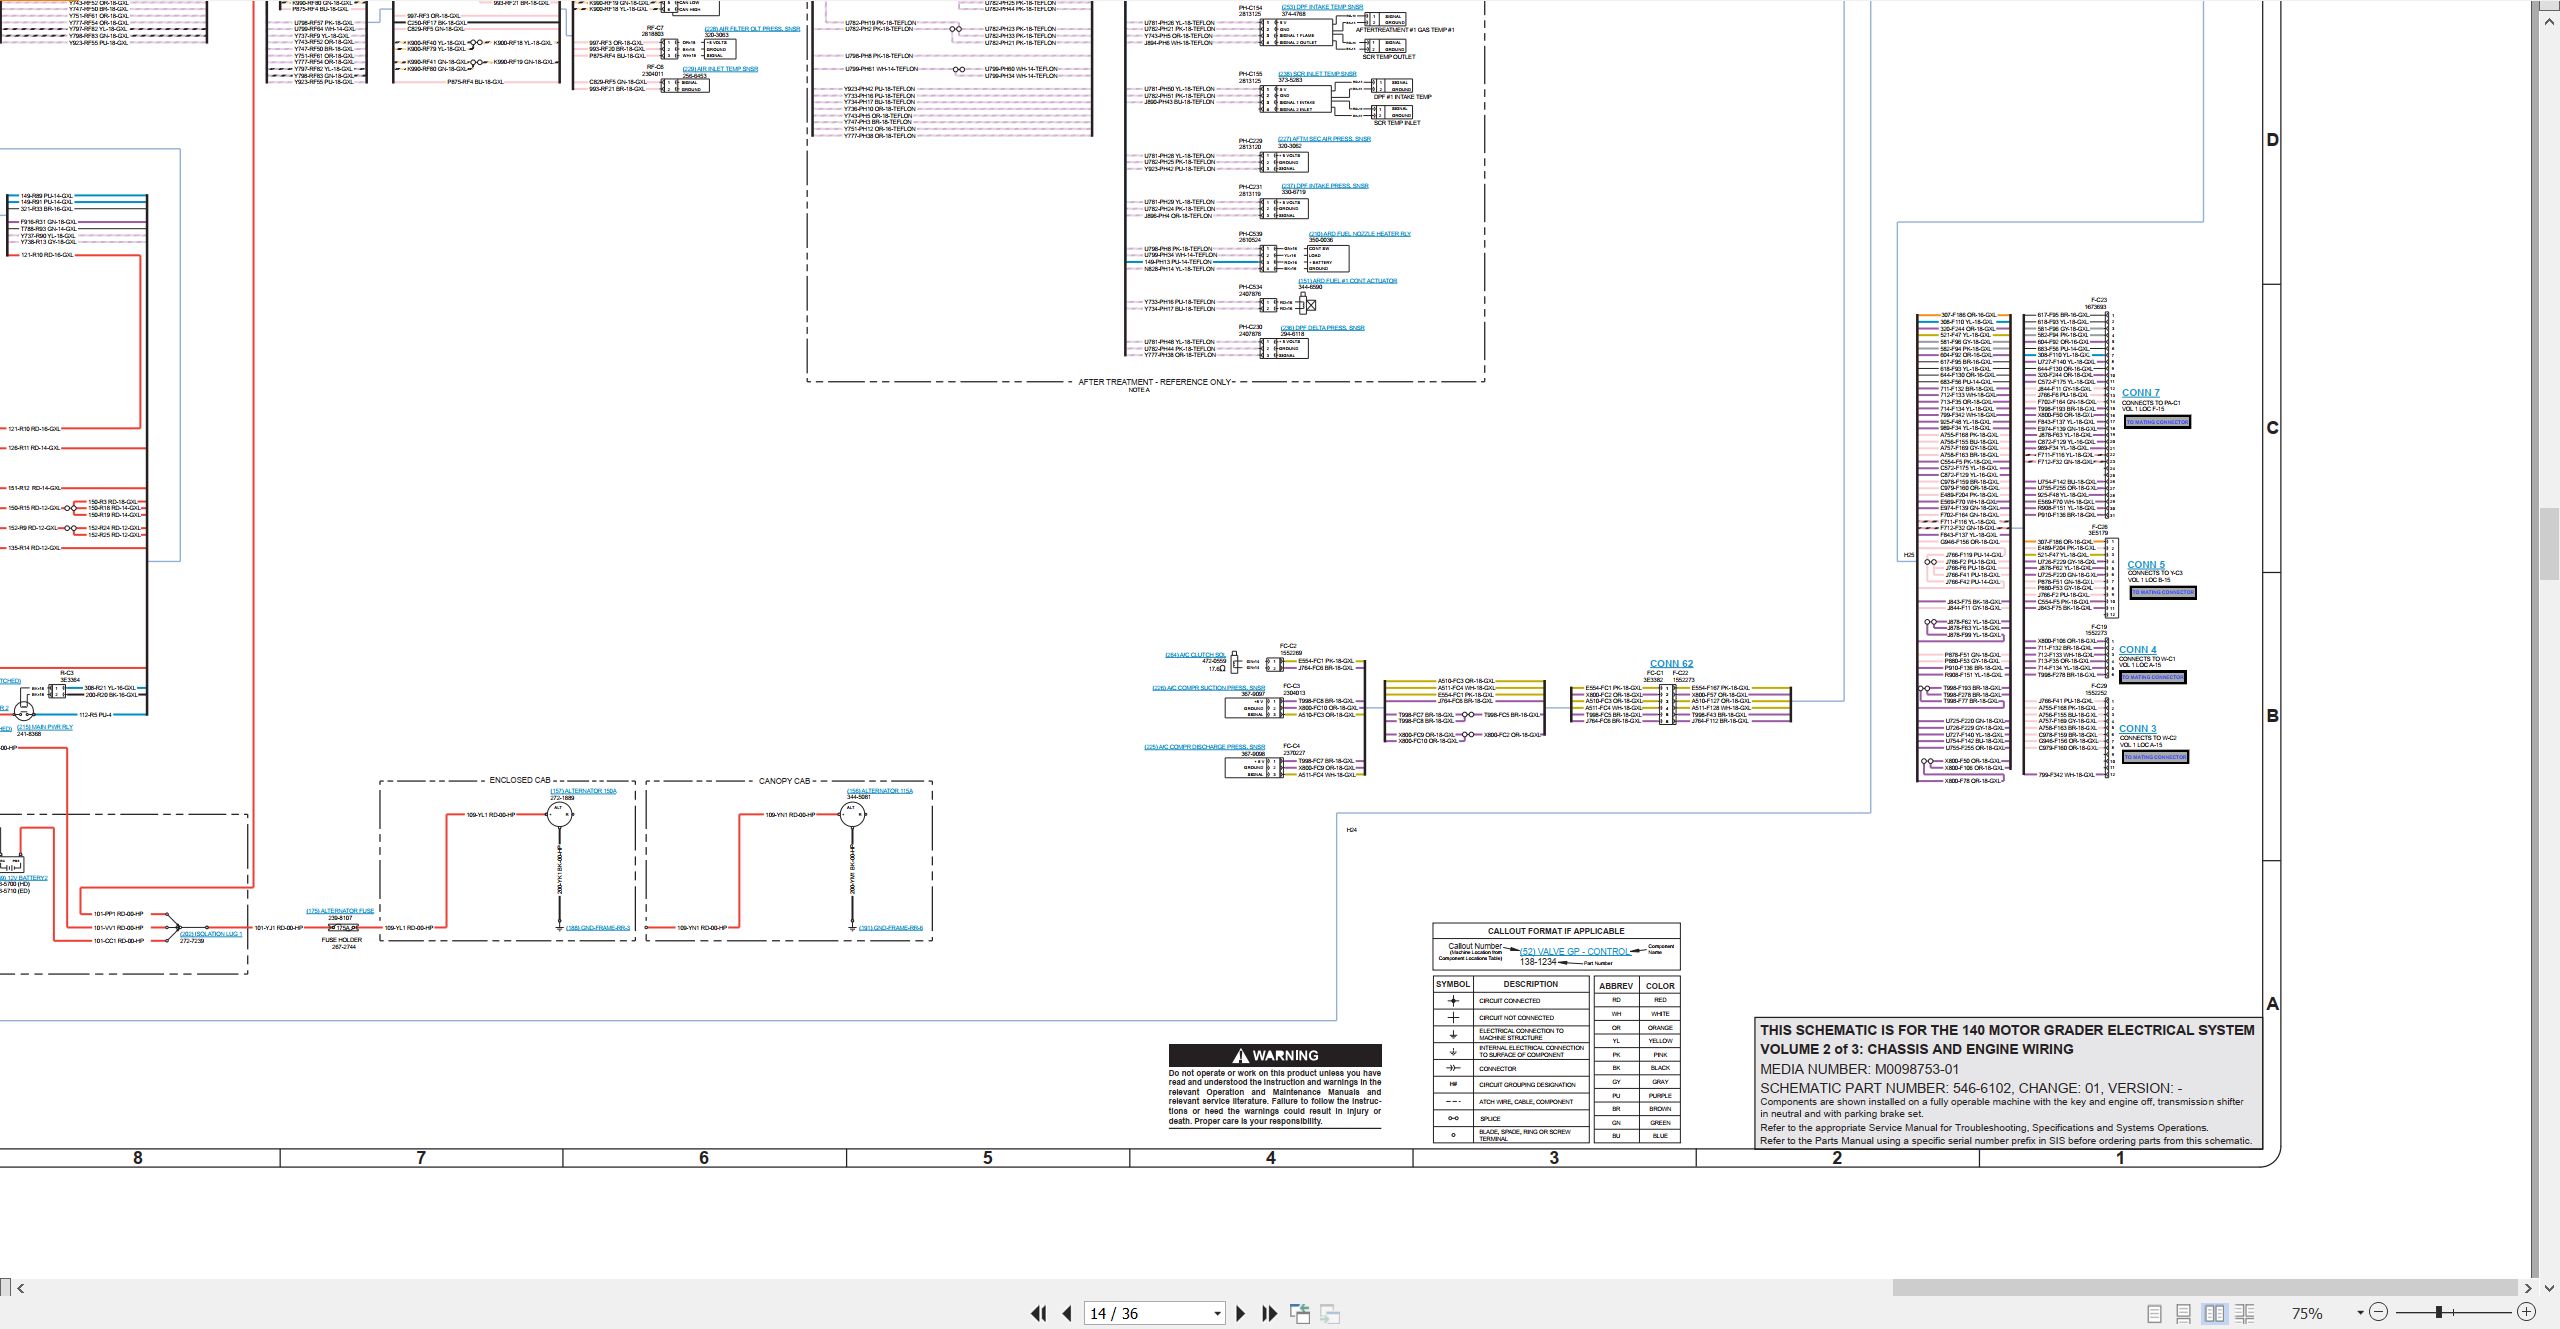Click the horizontal scrollbar left arrow

pyautogui.click(x=20, y=1288)
